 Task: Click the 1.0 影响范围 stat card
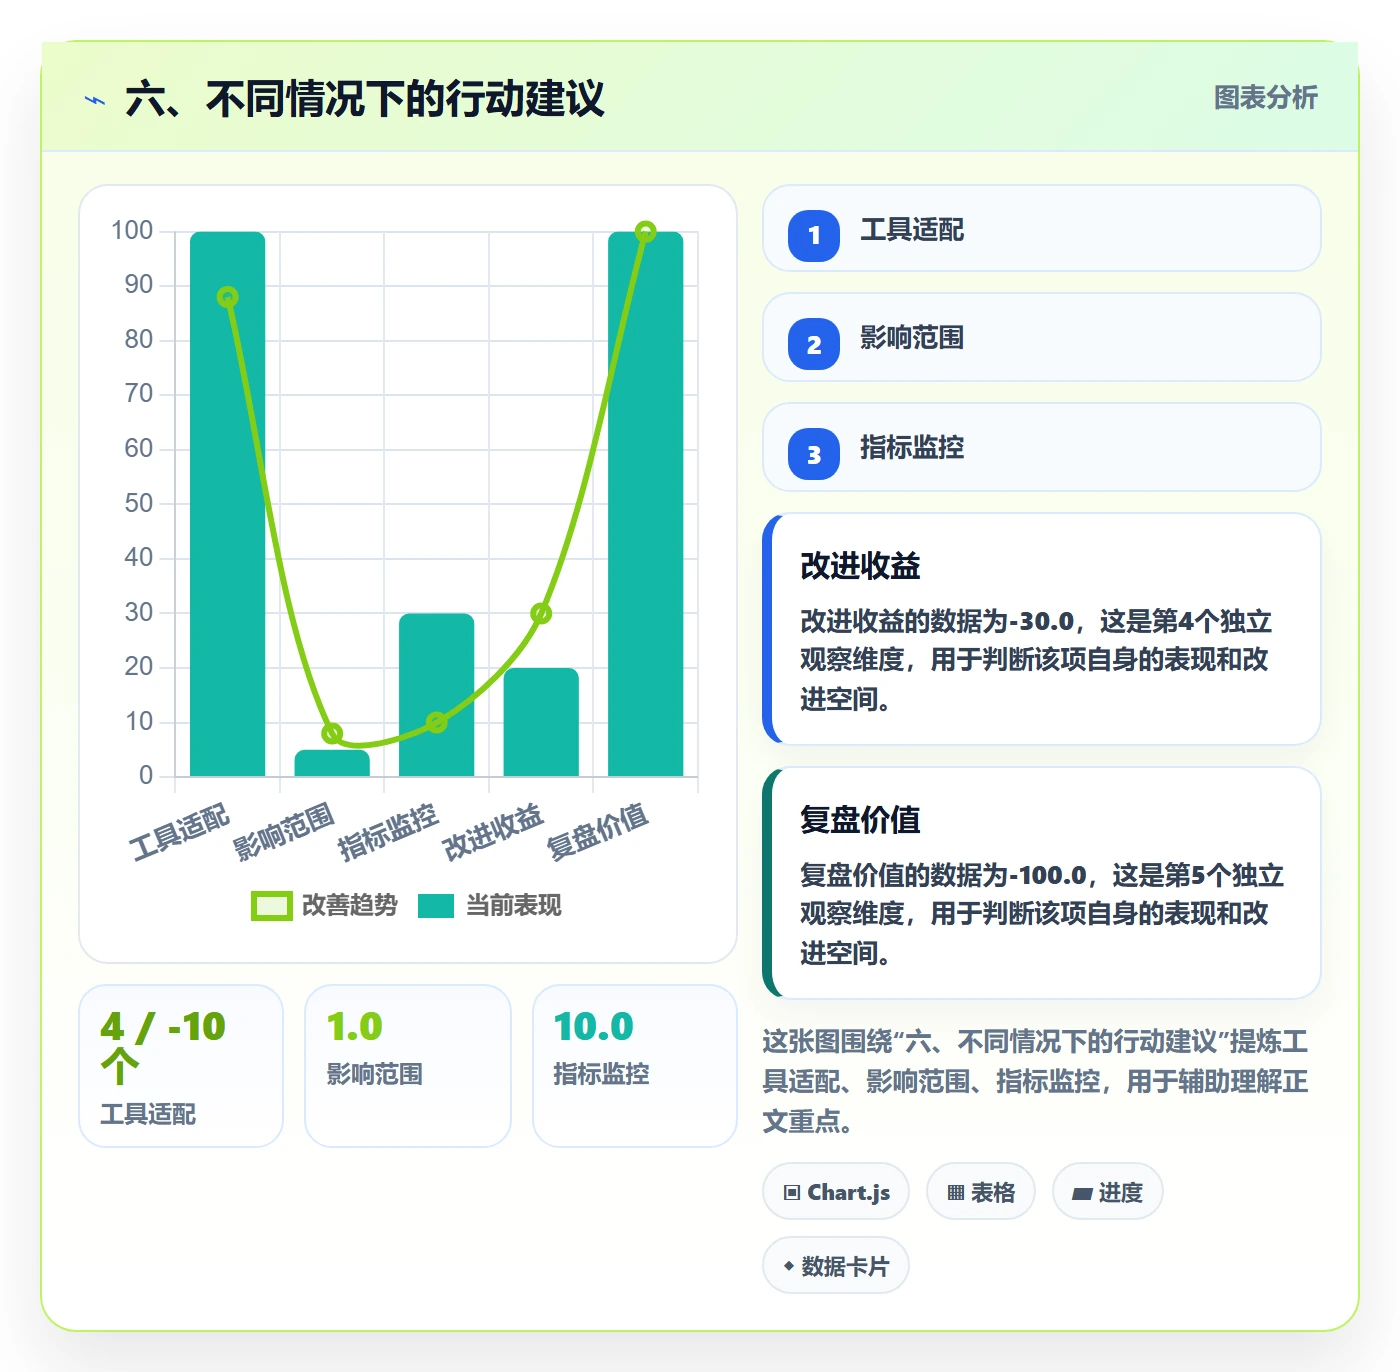[408, 1066]
